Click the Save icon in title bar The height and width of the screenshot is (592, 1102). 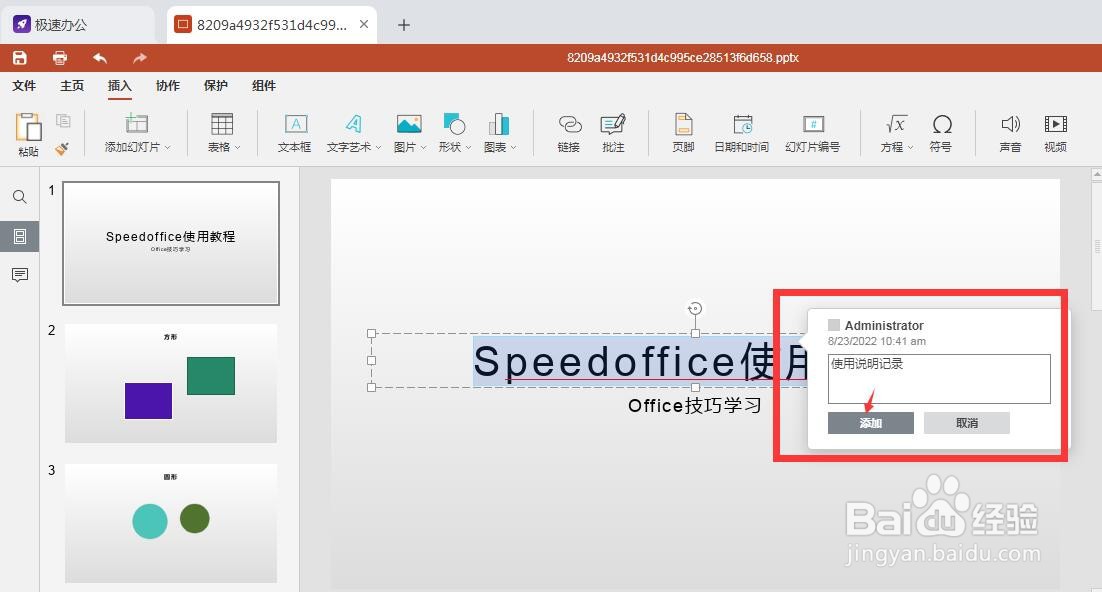[20, 58]
